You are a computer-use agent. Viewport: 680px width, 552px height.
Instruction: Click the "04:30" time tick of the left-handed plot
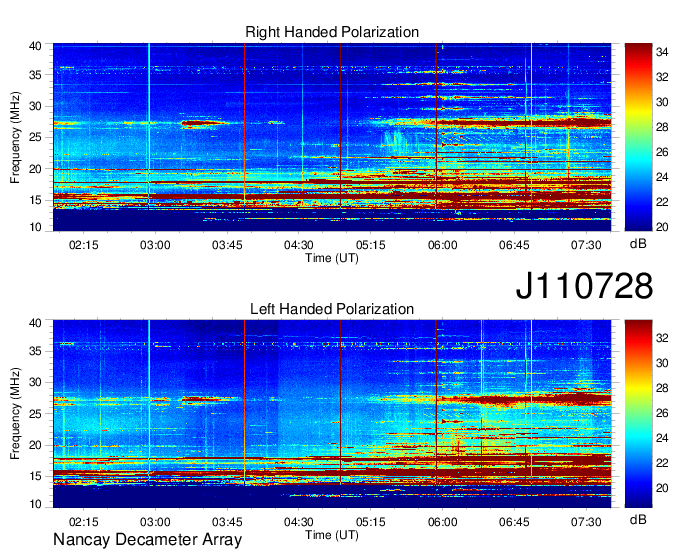coord(299,522)
